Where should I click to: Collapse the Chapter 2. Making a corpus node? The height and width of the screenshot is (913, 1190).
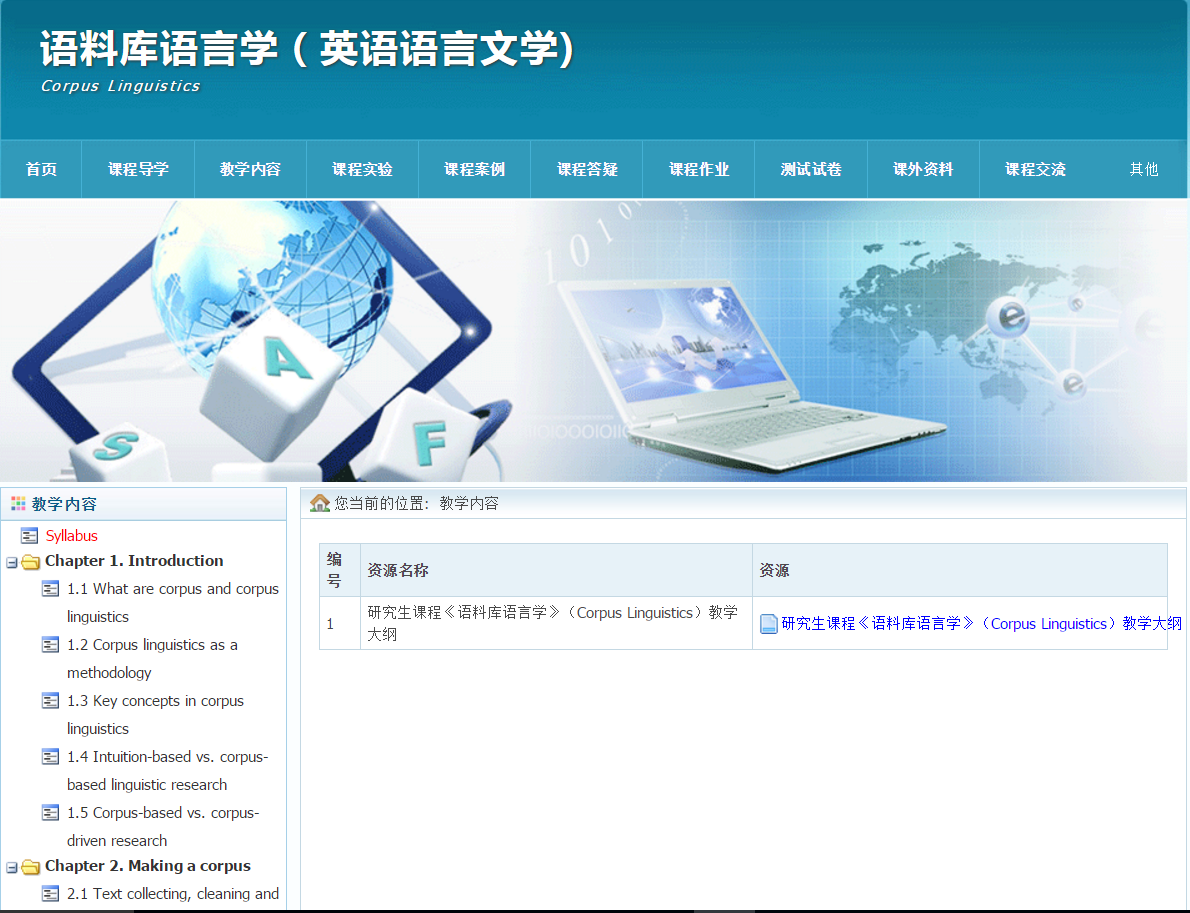click(x=12, y=867)
